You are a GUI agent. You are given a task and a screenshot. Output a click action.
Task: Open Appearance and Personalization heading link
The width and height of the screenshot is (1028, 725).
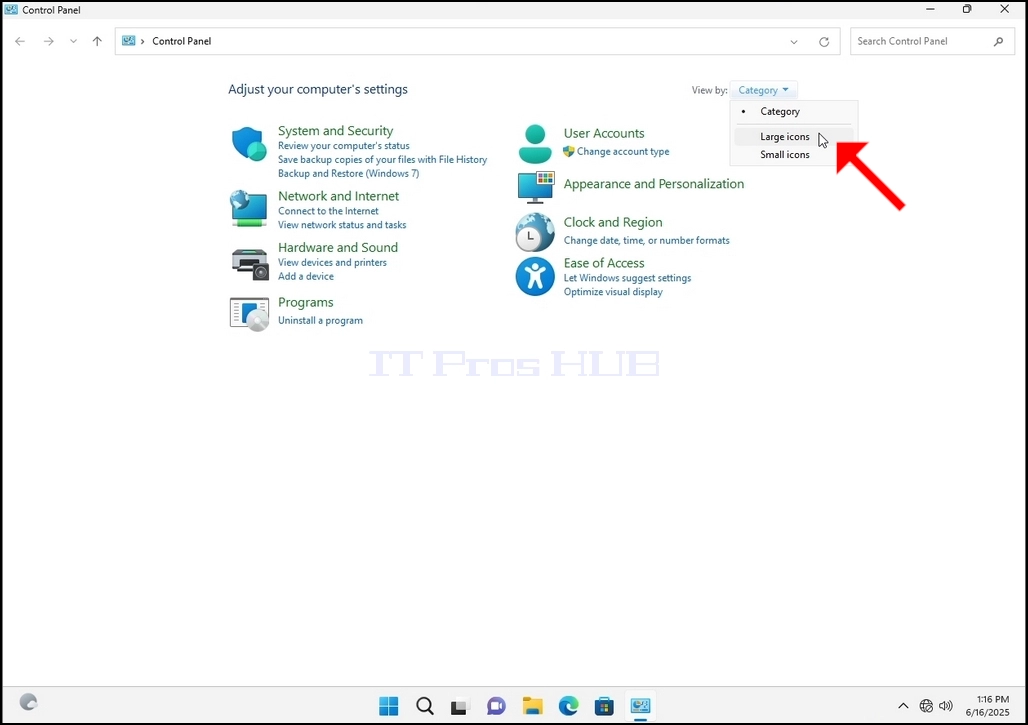click(x=654, y=184)
